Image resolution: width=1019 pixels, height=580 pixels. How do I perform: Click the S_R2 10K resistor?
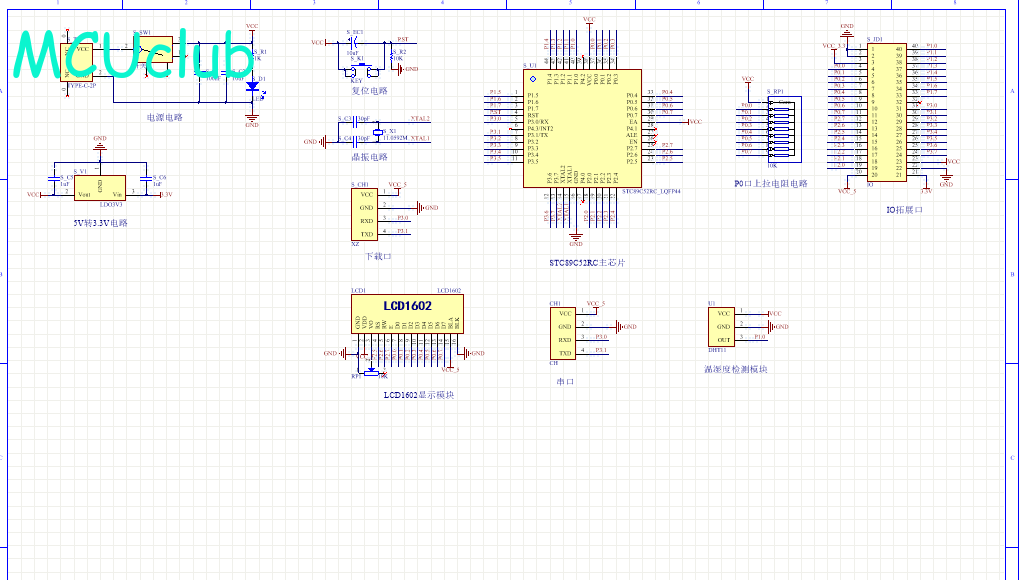(393, 57)
